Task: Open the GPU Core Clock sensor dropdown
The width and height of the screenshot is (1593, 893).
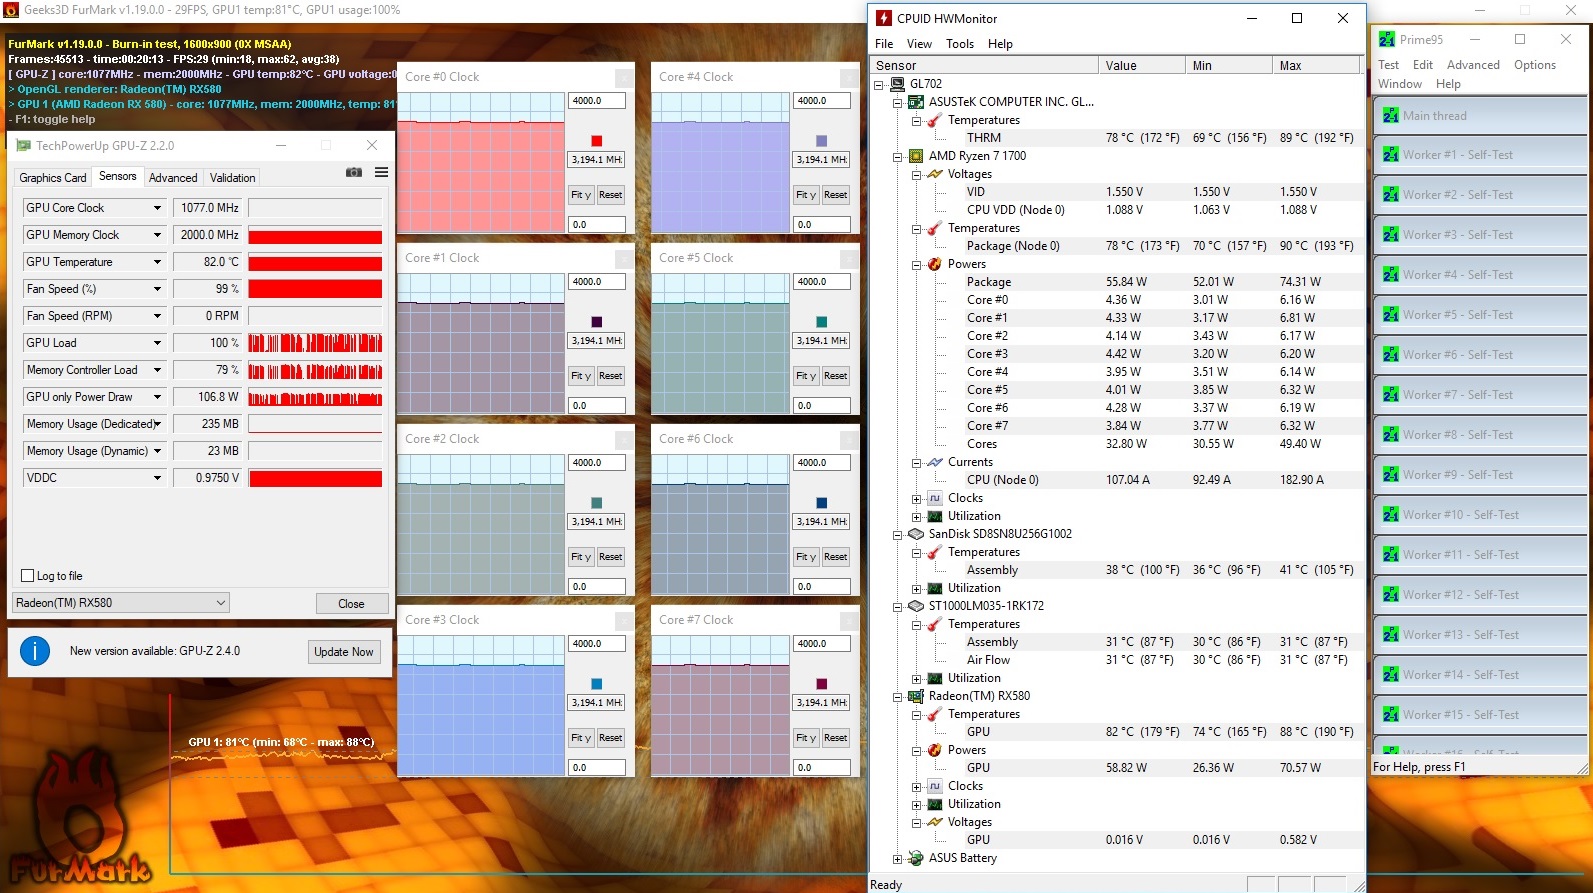Action: tap(157, 208)
